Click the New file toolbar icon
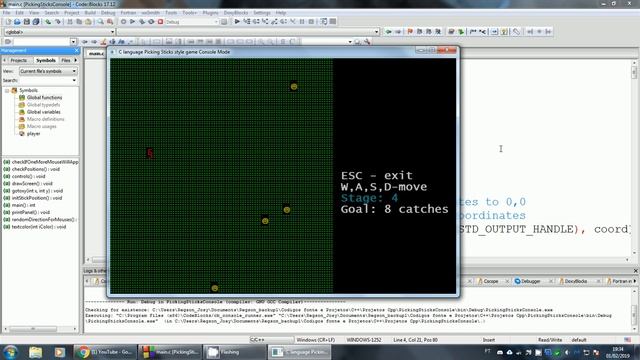The width and height of the screenshot is (640, 360). click(x=8, y=22)
